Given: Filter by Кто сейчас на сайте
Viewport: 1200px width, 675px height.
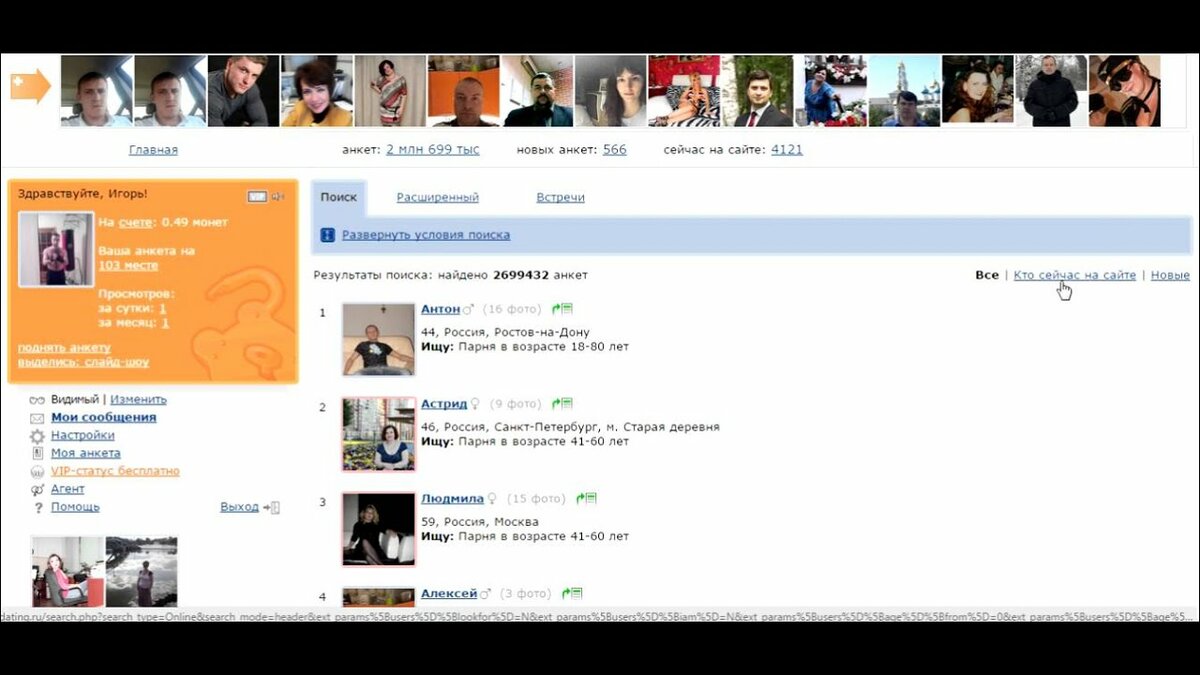Looking at the screenshot, I should pos(1075,275).
